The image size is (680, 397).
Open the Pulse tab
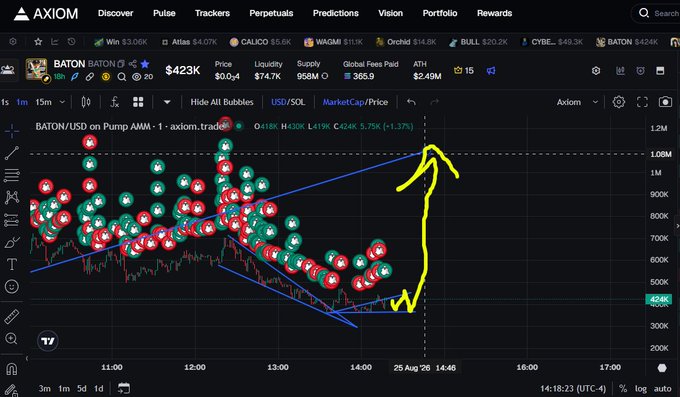164,13
